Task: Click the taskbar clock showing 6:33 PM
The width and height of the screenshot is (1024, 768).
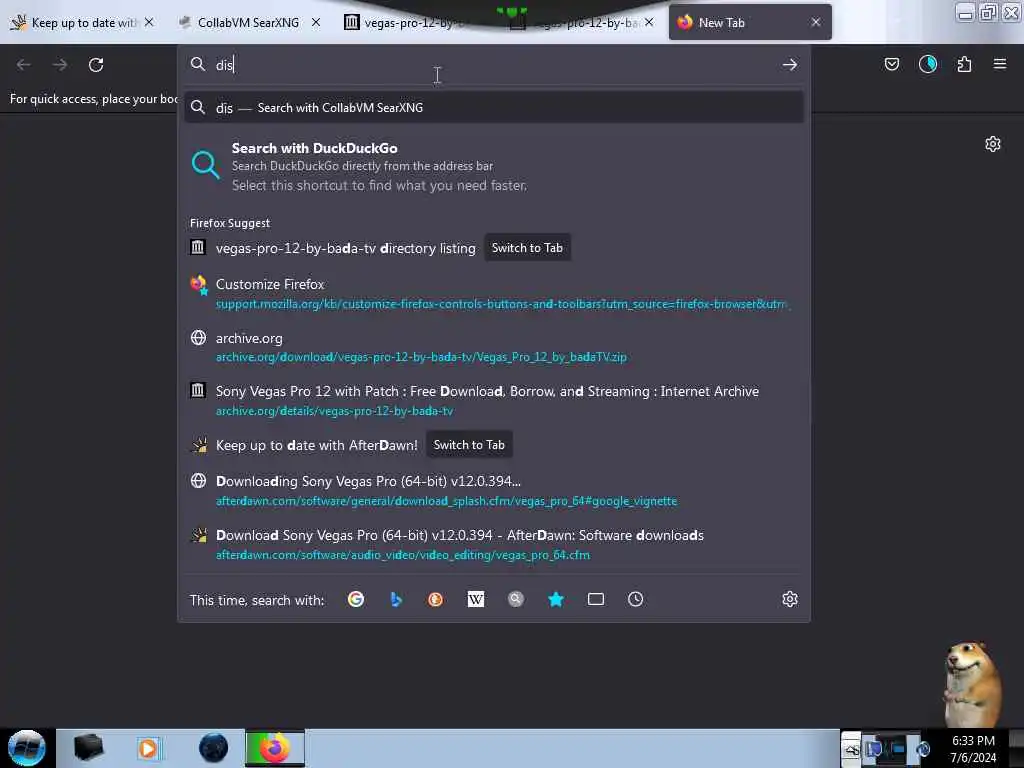Action: 973,748
